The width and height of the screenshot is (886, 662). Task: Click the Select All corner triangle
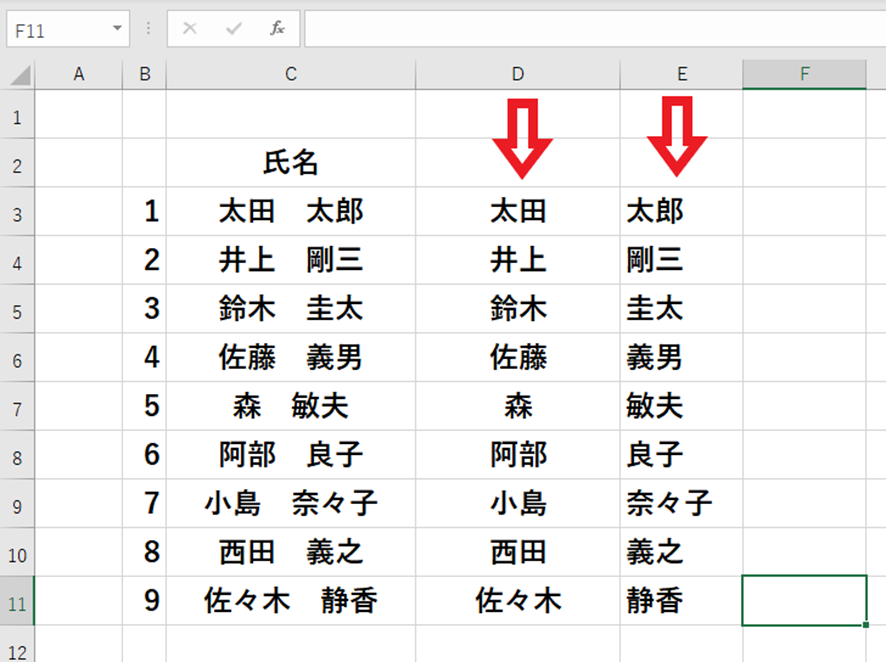(20, 75)
